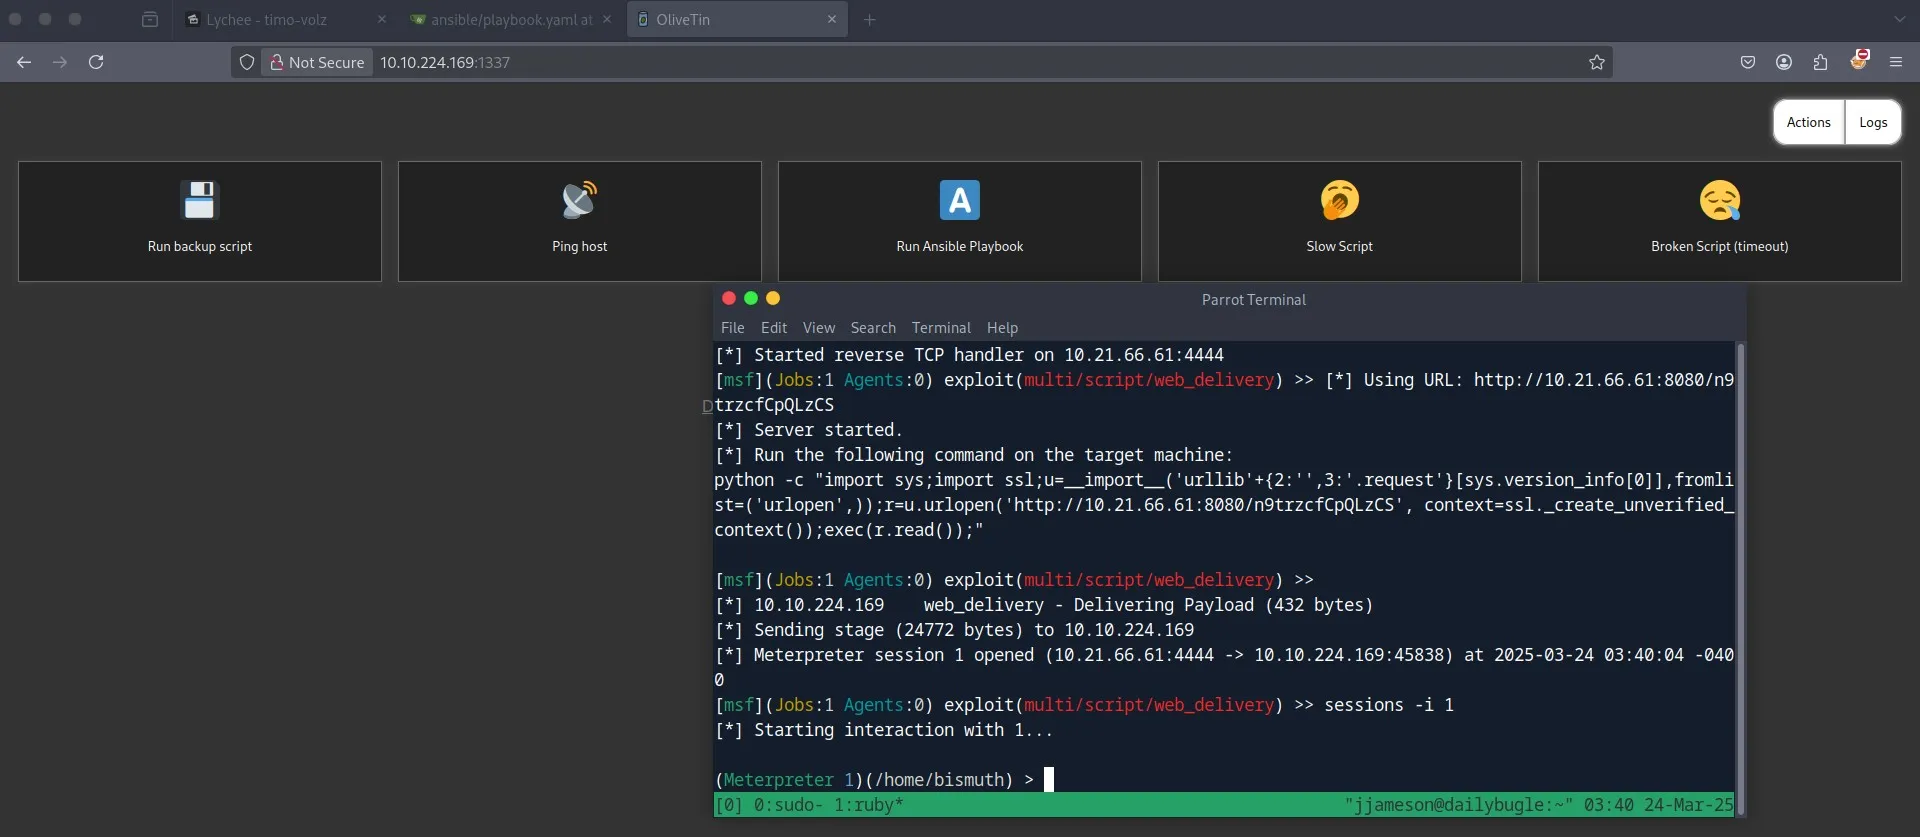
Task: Click the yellow dot on Parrot Terminal
Action: pos(773,298)
